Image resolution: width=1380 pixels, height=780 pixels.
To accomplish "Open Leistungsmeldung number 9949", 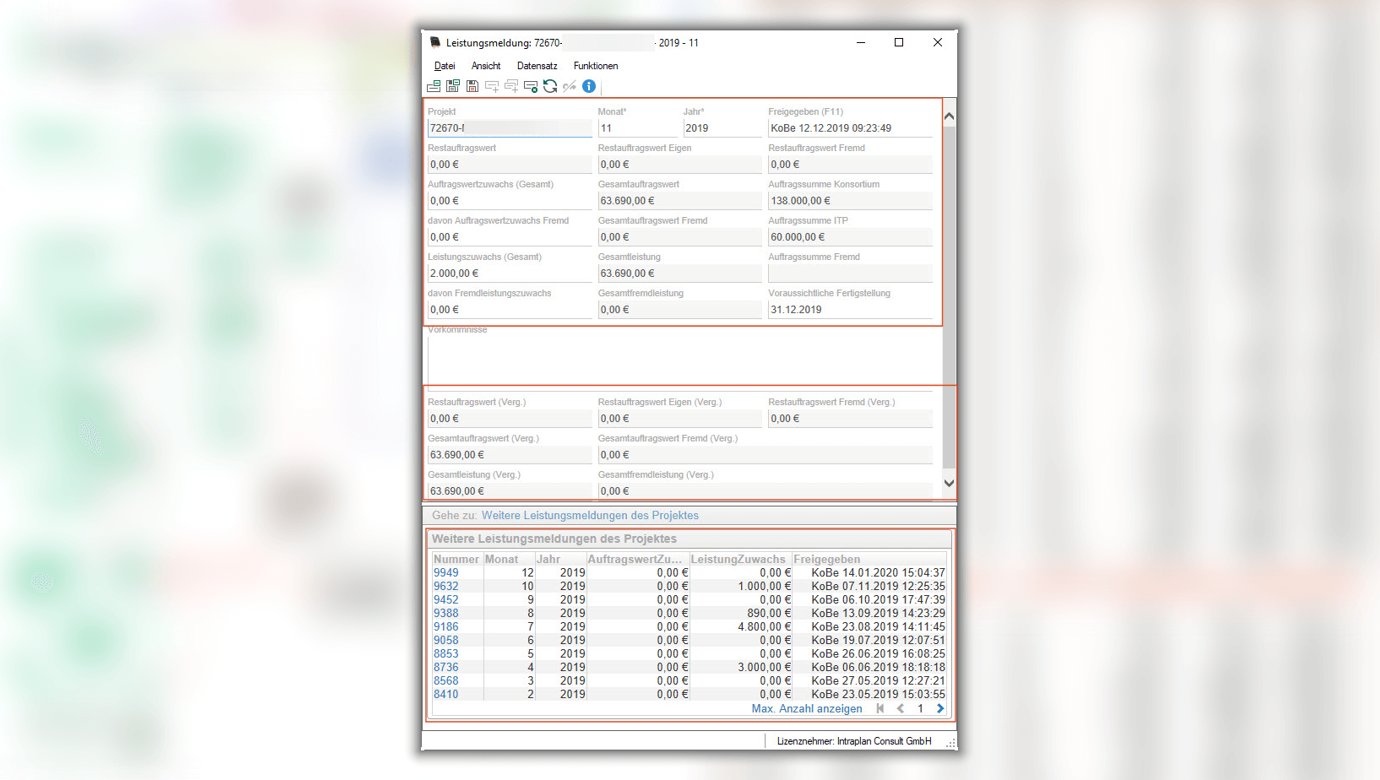I will (x=446, y=573).
